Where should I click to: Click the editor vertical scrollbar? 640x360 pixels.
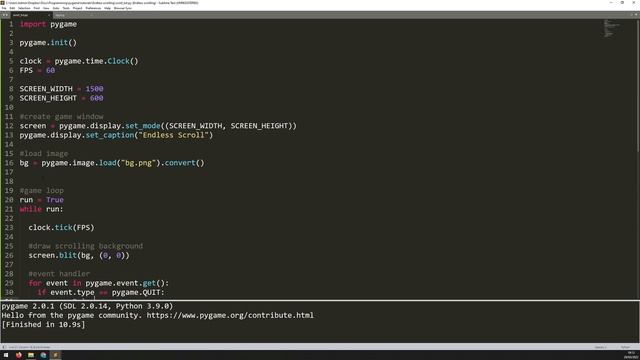point(638,86)
